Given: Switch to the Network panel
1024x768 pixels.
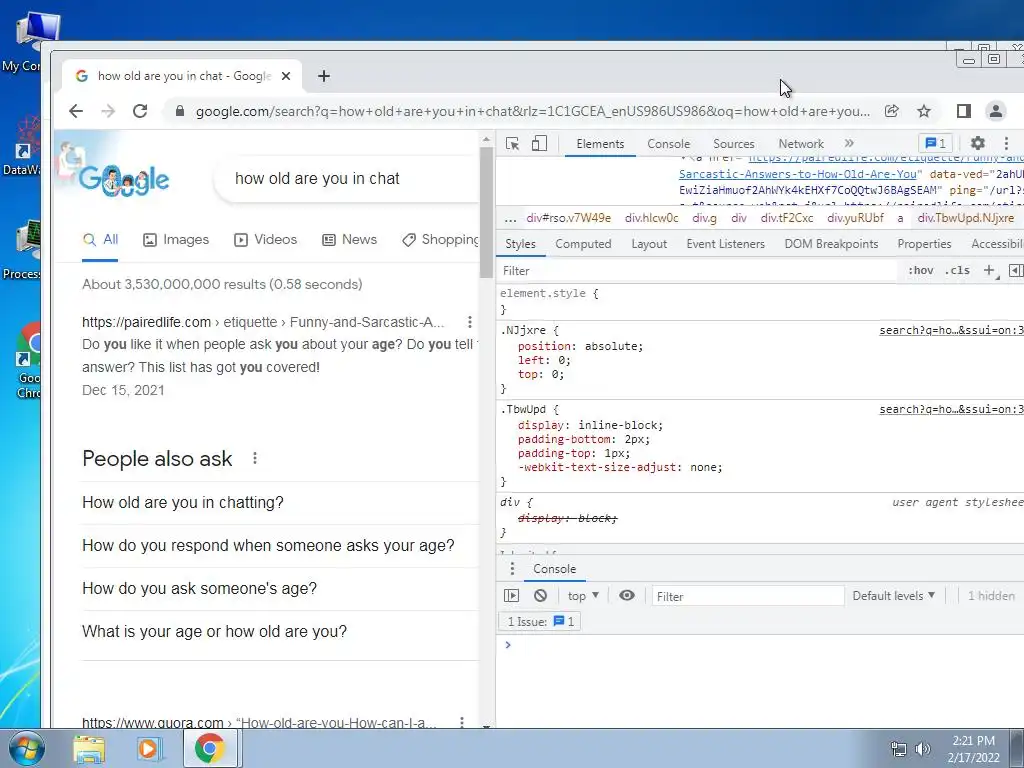Looking at the screenshot, I should 801,144.
